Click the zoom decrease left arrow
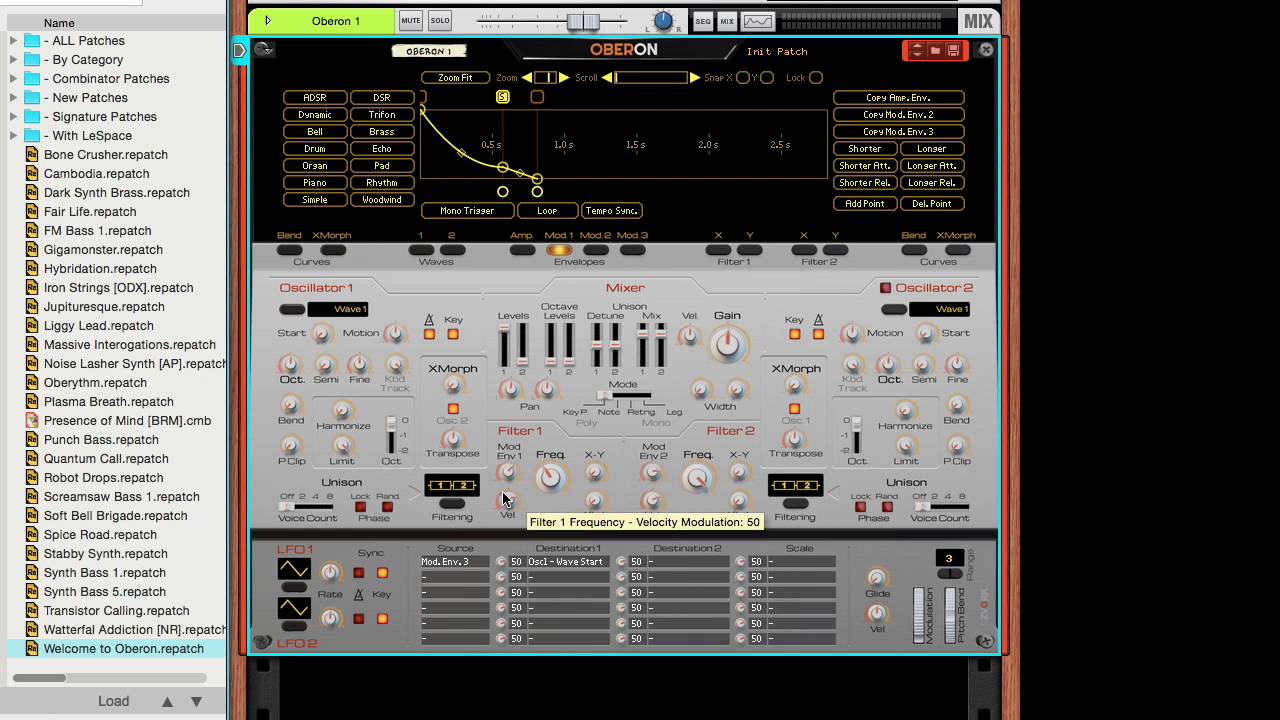Image resolution: width=1280 pixels, height=720 pixels. pos(527,78)
